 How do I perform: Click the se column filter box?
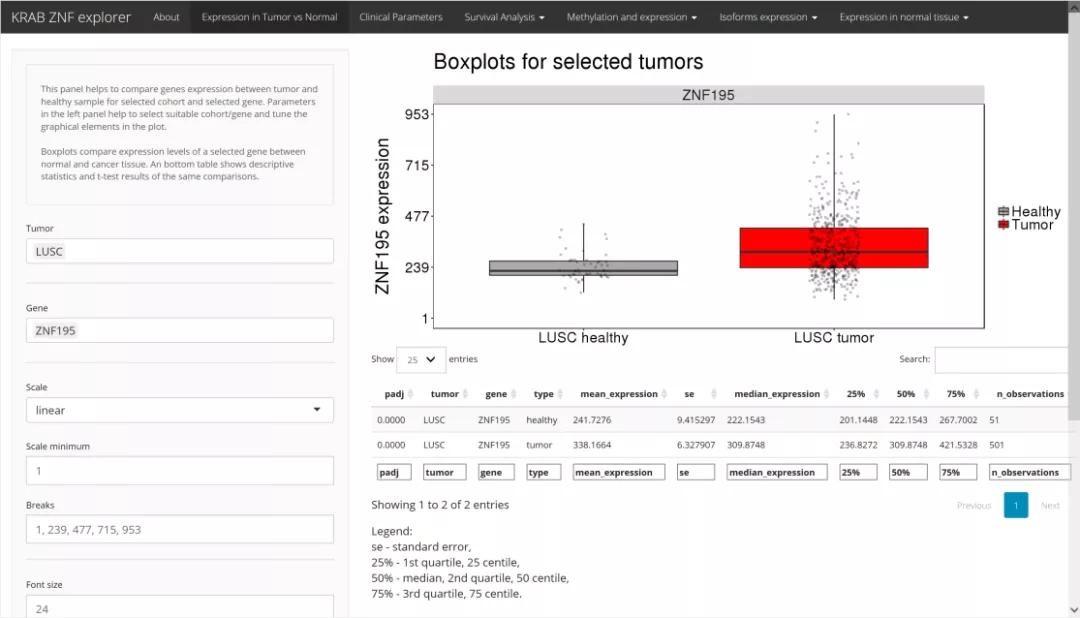(x=696, y=473)
